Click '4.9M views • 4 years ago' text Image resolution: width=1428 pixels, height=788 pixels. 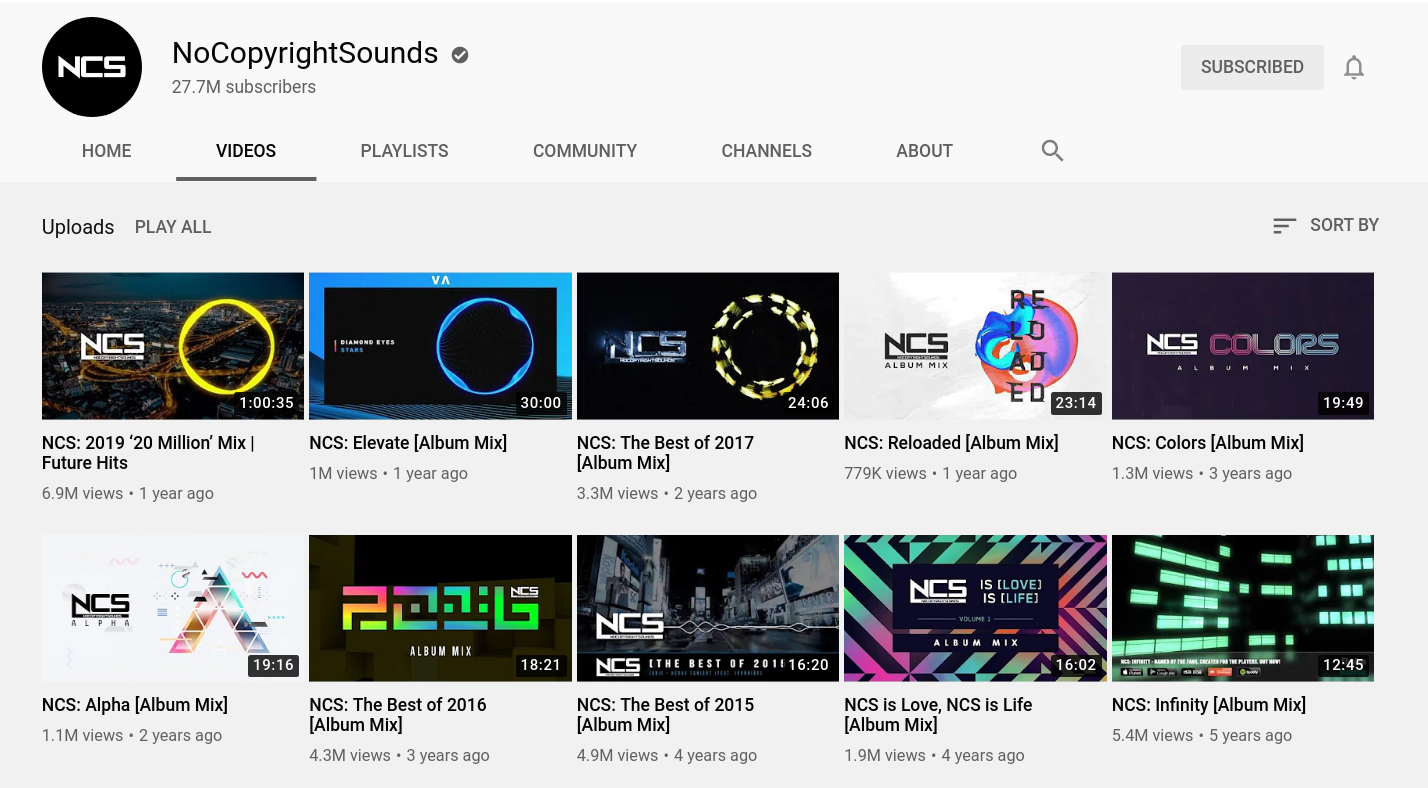(667, 755)
